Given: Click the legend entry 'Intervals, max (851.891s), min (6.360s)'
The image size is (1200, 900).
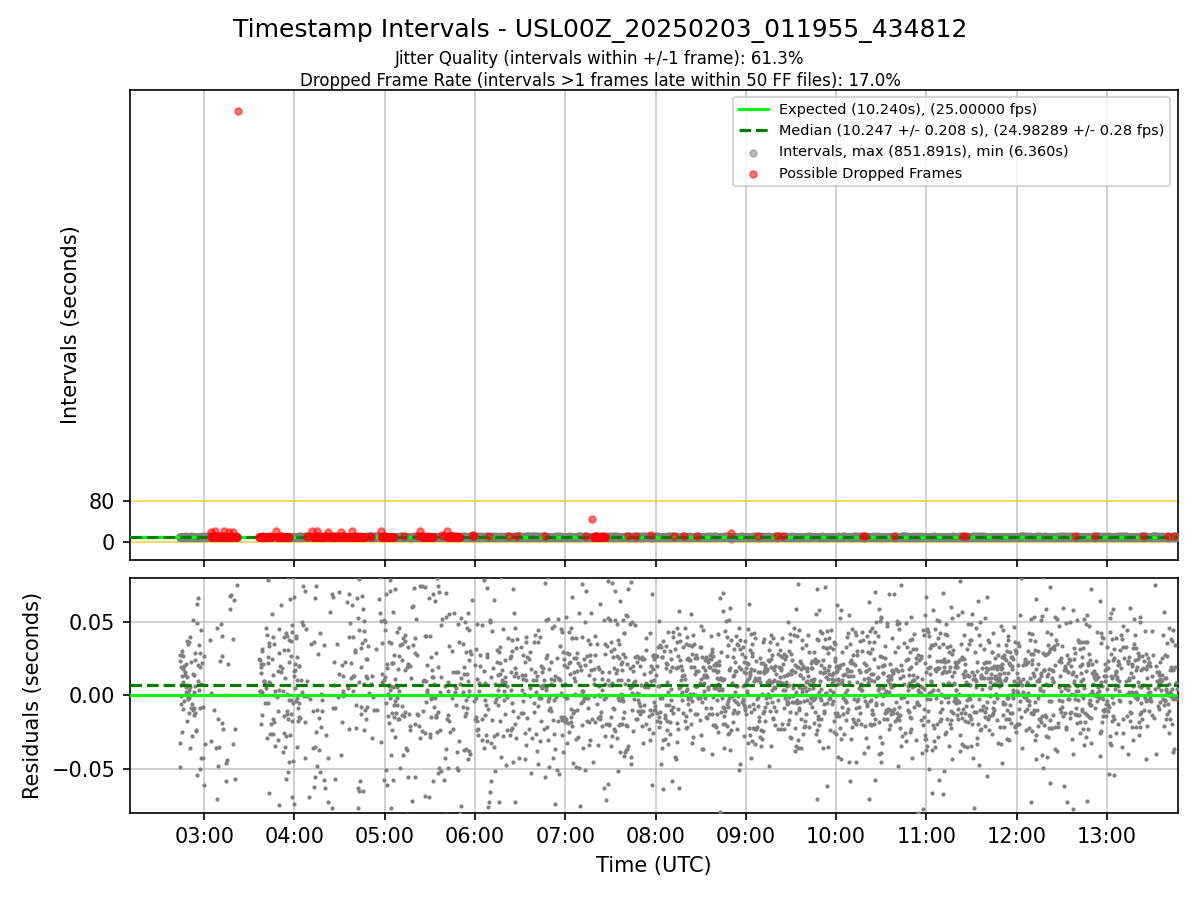Looking at the screenshot, I should point(923,152).
